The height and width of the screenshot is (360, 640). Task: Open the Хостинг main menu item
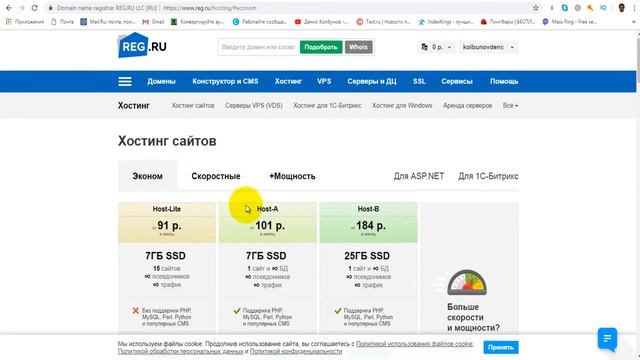(288, 81)
